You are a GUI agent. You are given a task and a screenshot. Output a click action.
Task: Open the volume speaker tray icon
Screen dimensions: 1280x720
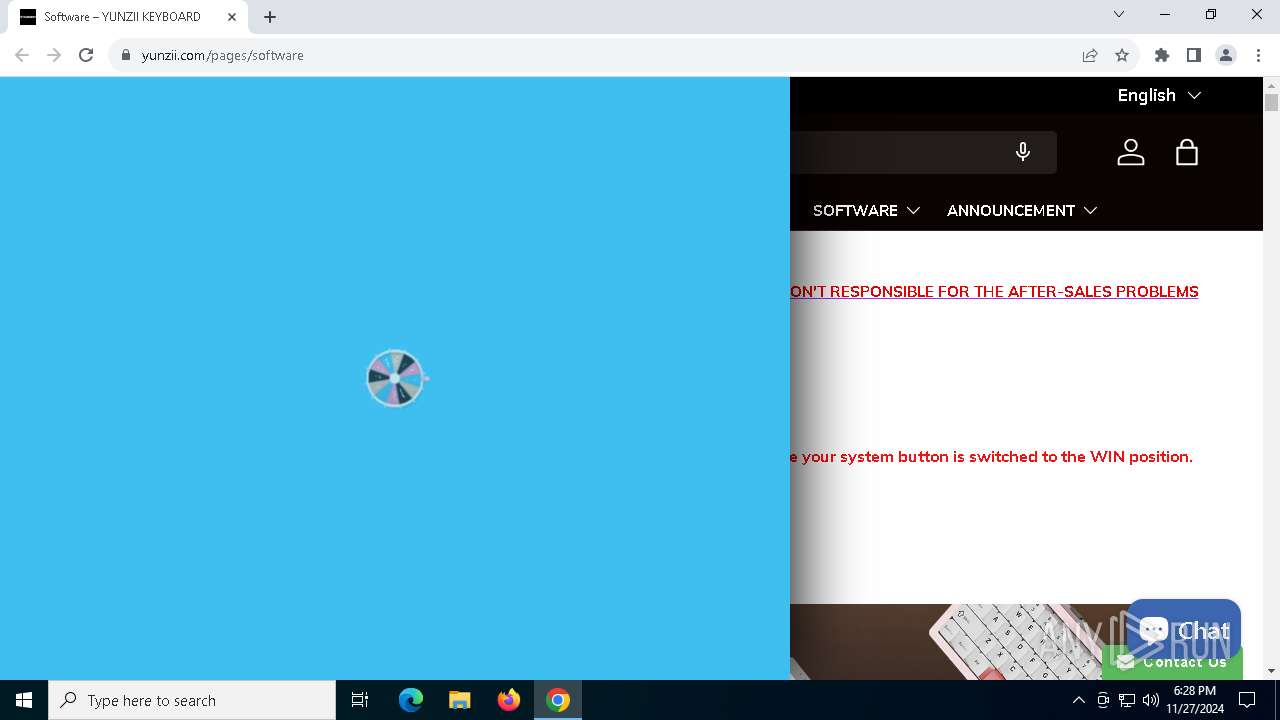tap(1150, 700)
